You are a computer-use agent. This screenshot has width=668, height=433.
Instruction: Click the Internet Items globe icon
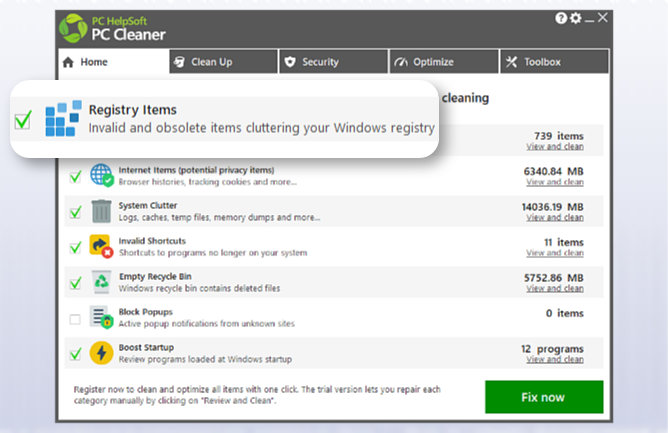102,176
